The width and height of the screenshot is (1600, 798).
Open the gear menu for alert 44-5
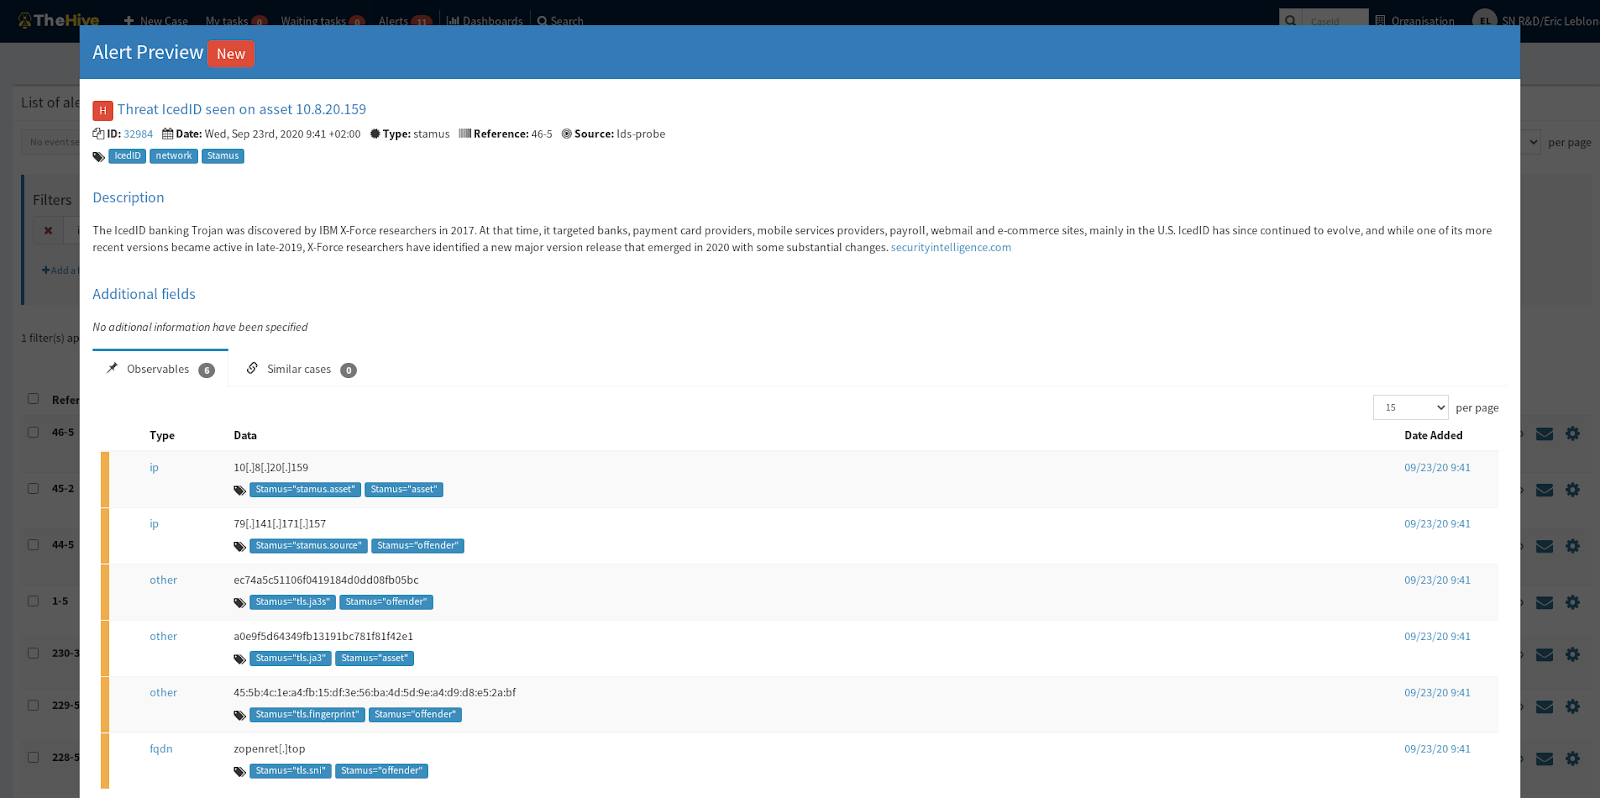(1573, 546)
